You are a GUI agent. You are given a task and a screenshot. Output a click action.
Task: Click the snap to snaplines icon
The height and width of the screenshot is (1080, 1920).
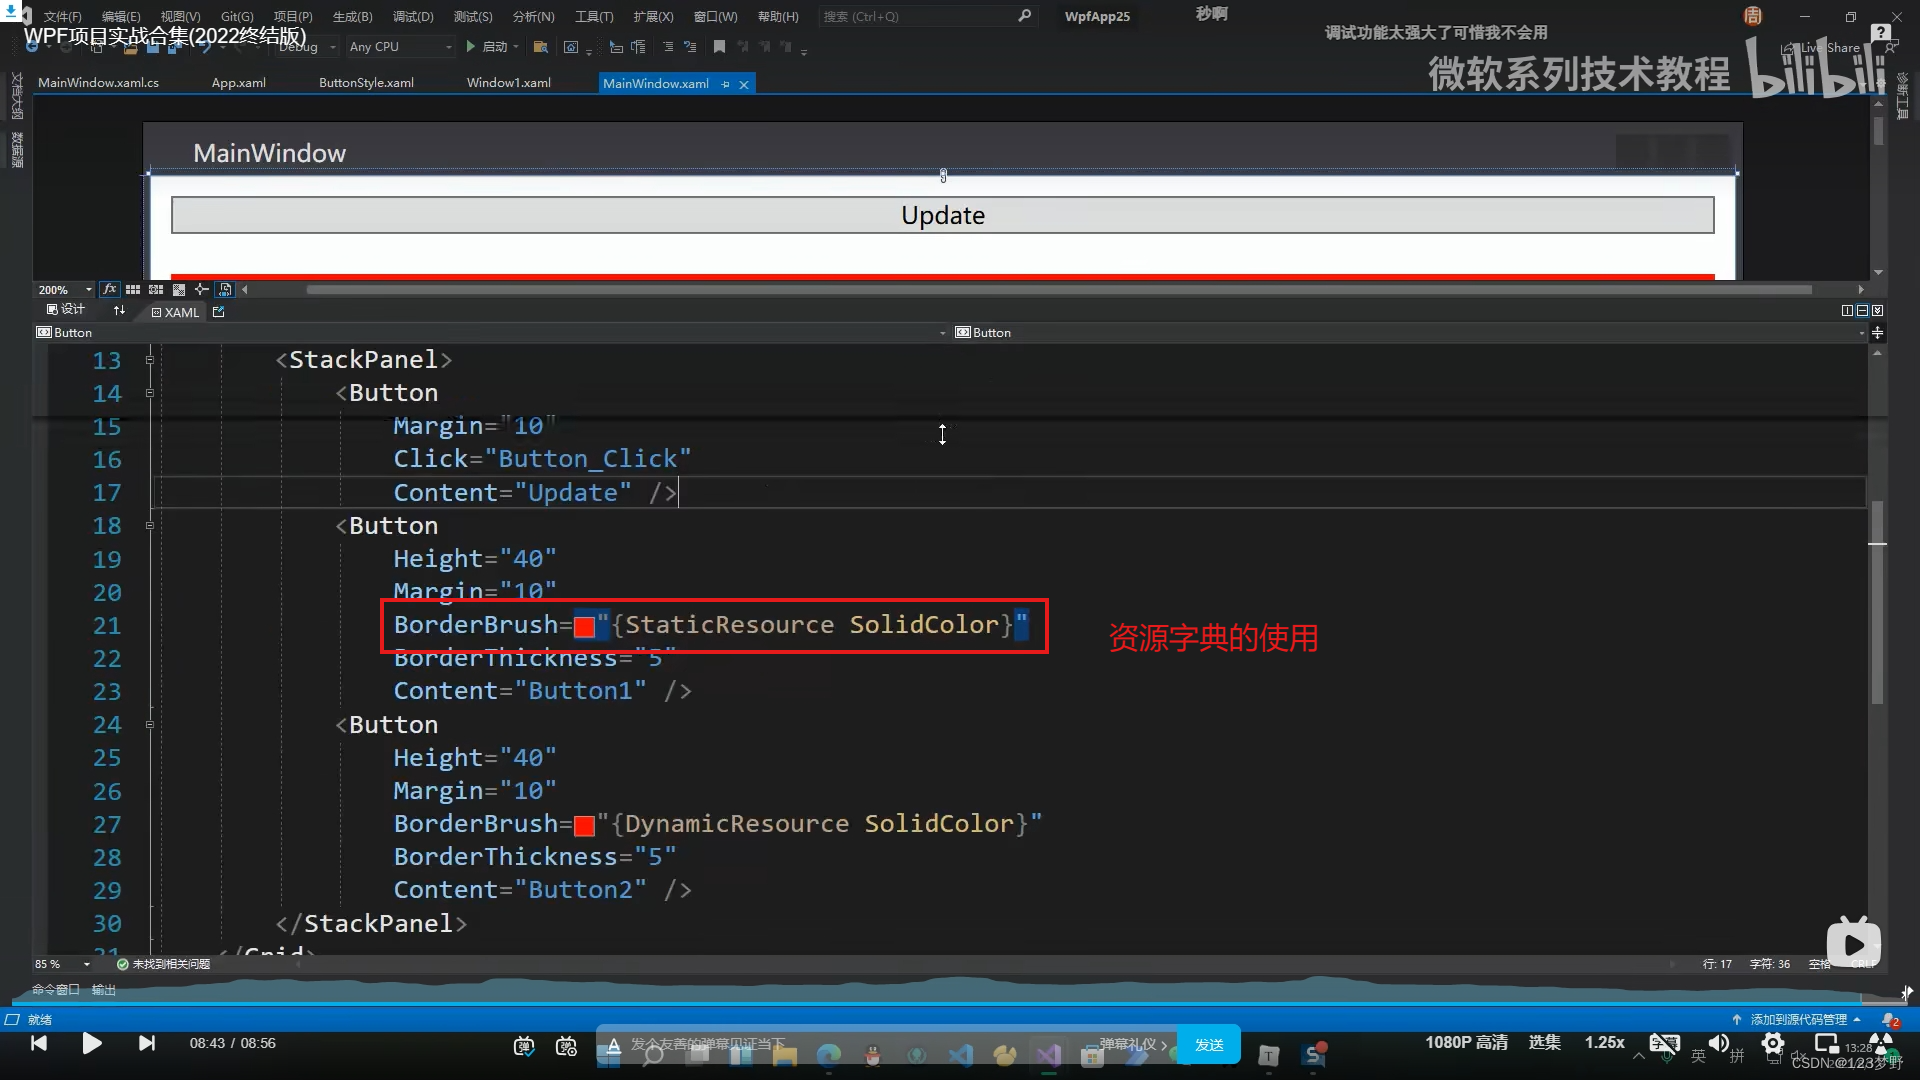click(x=202, y=290)
